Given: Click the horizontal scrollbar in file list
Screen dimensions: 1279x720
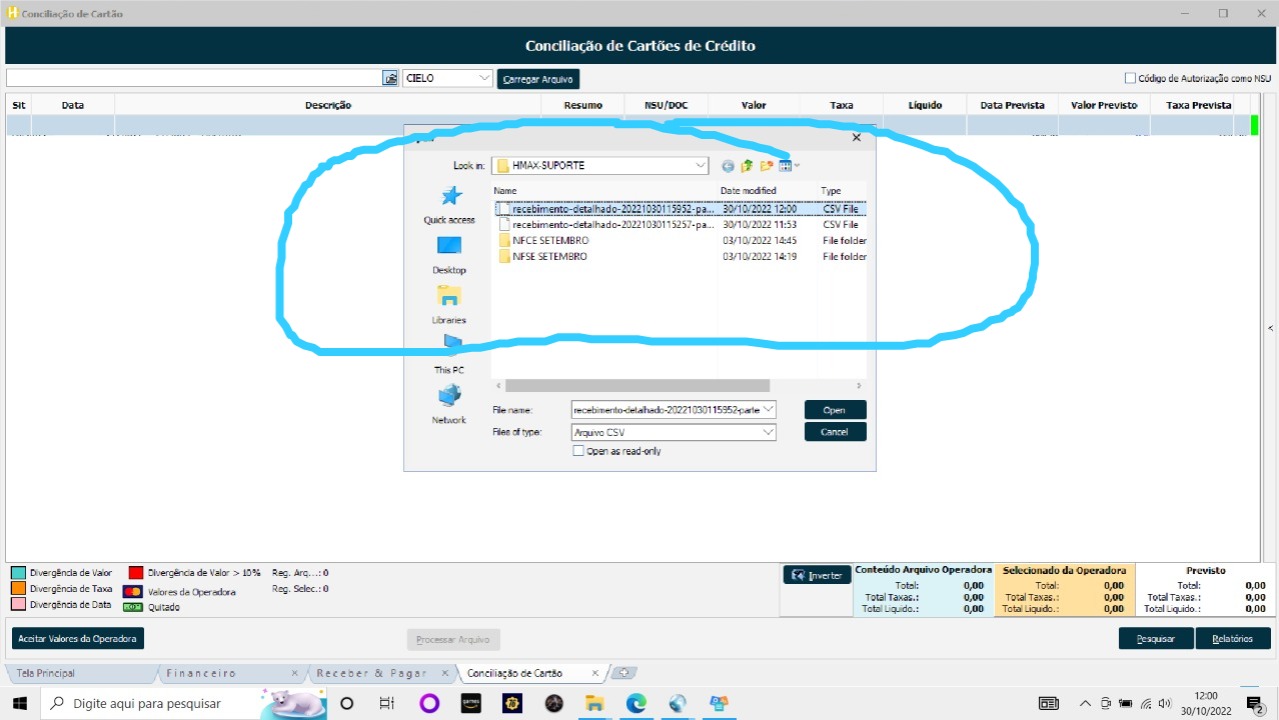Looking at the screenshot, I should point(637,385).
